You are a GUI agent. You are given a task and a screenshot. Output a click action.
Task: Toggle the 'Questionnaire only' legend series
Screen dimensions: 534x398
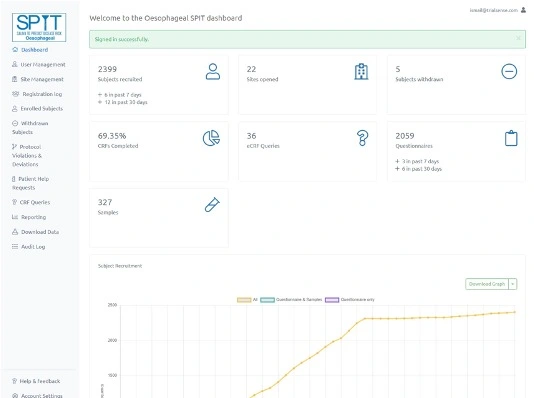click(x=350, y=300)
